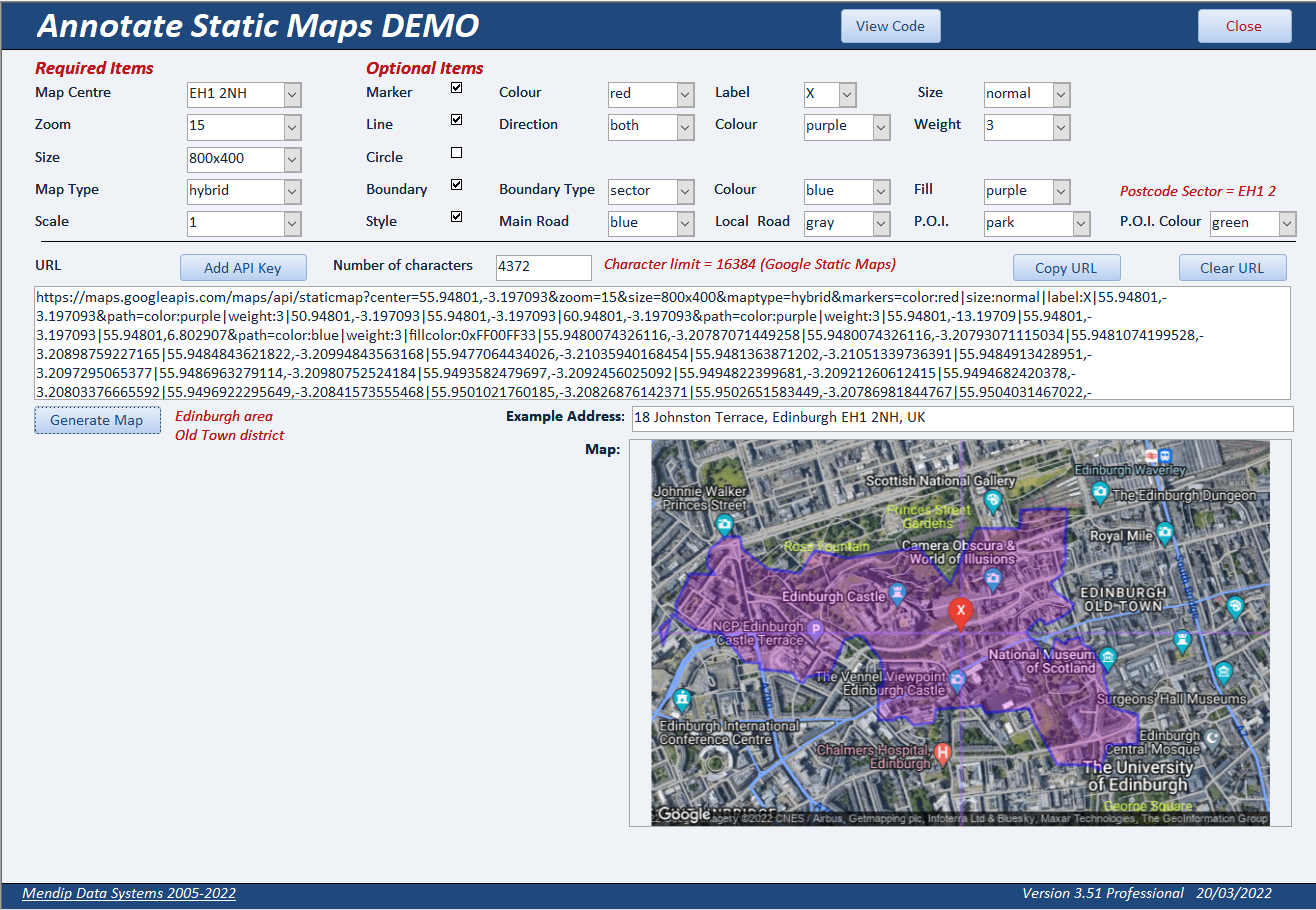Click the Number of characters field
The width and height of the screenshot is (1316, 910).
click(x=544, y=267)
